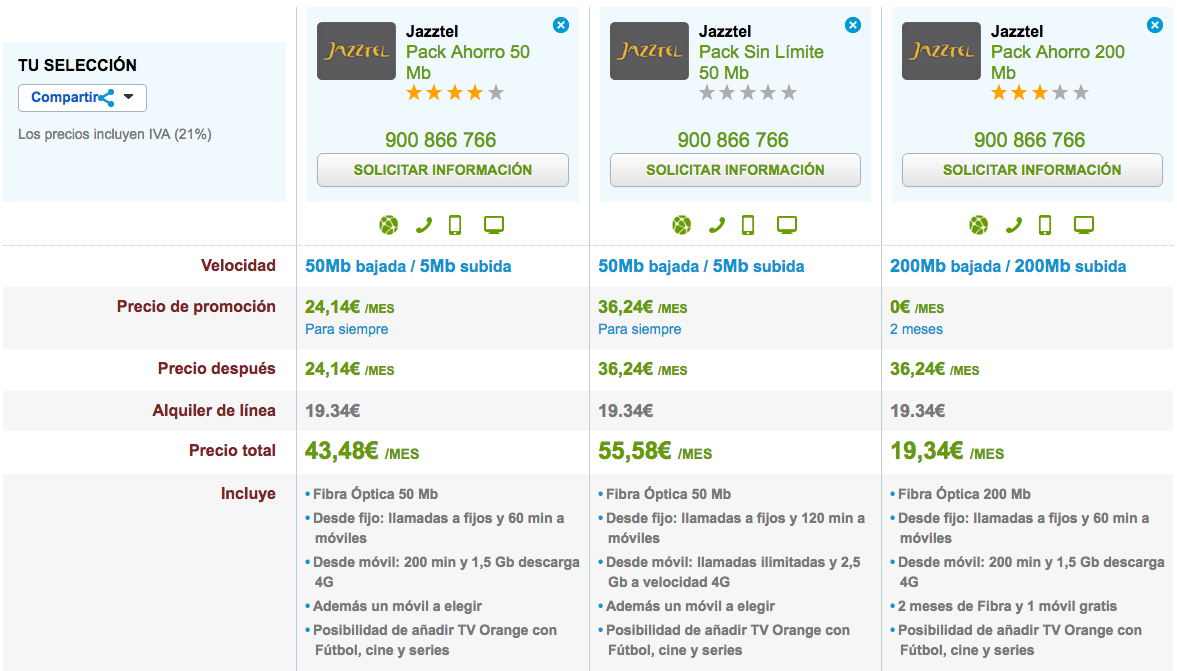Click the TV icon under Pack Sin Límite

click(787, 225)
